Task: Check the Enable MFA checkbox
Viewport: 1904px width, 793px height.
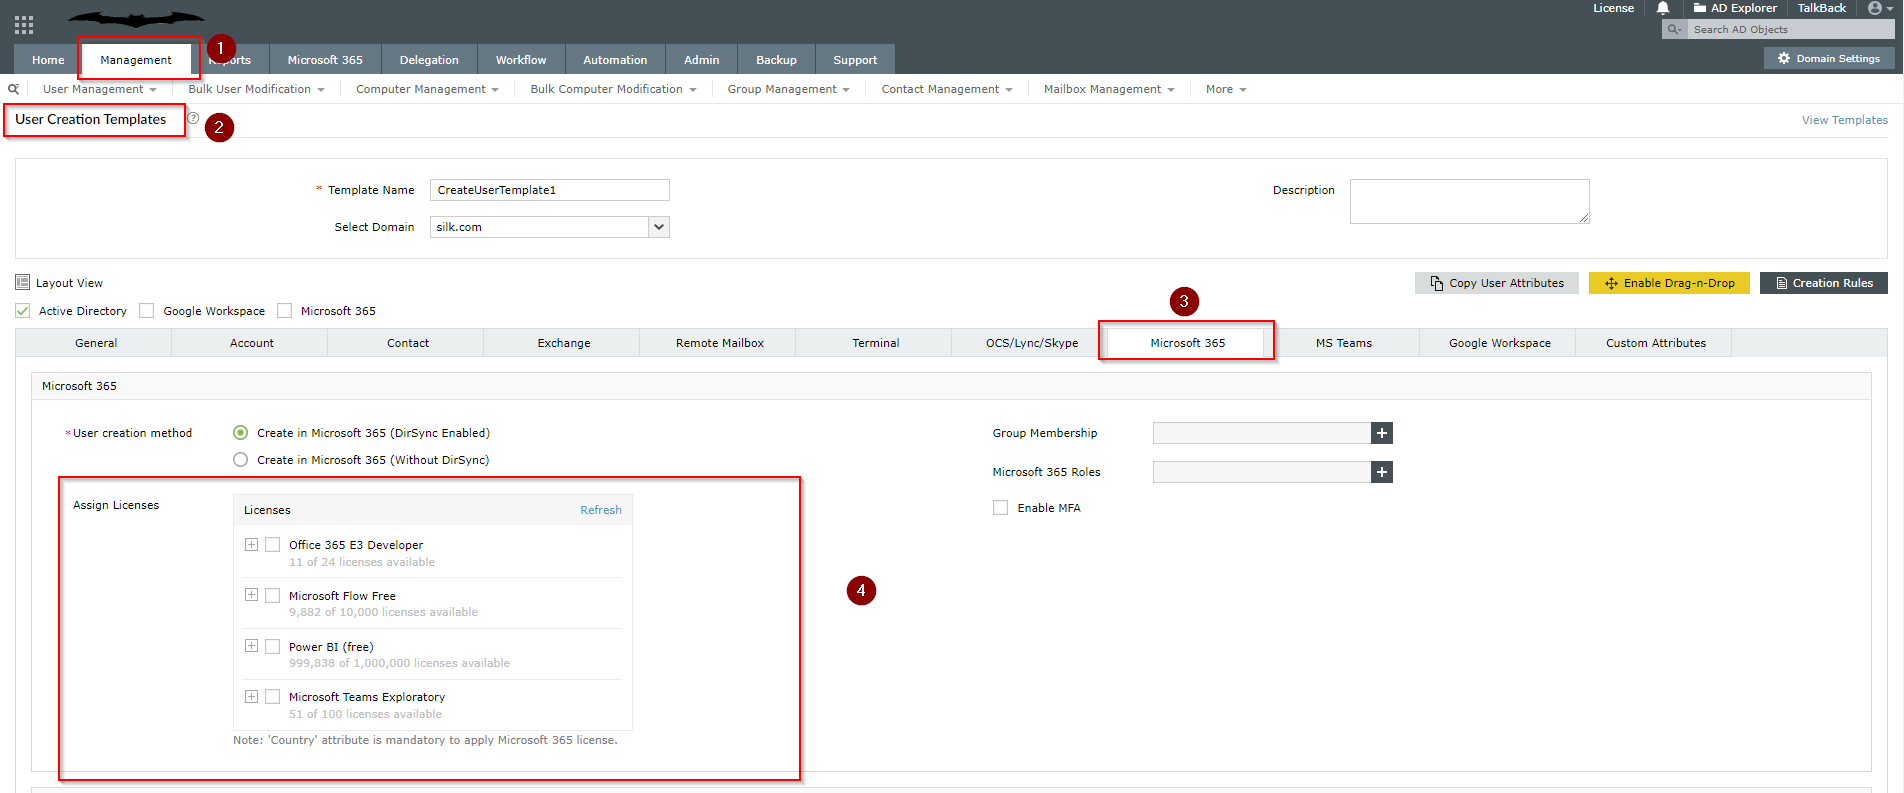Action: point(1000,508)
